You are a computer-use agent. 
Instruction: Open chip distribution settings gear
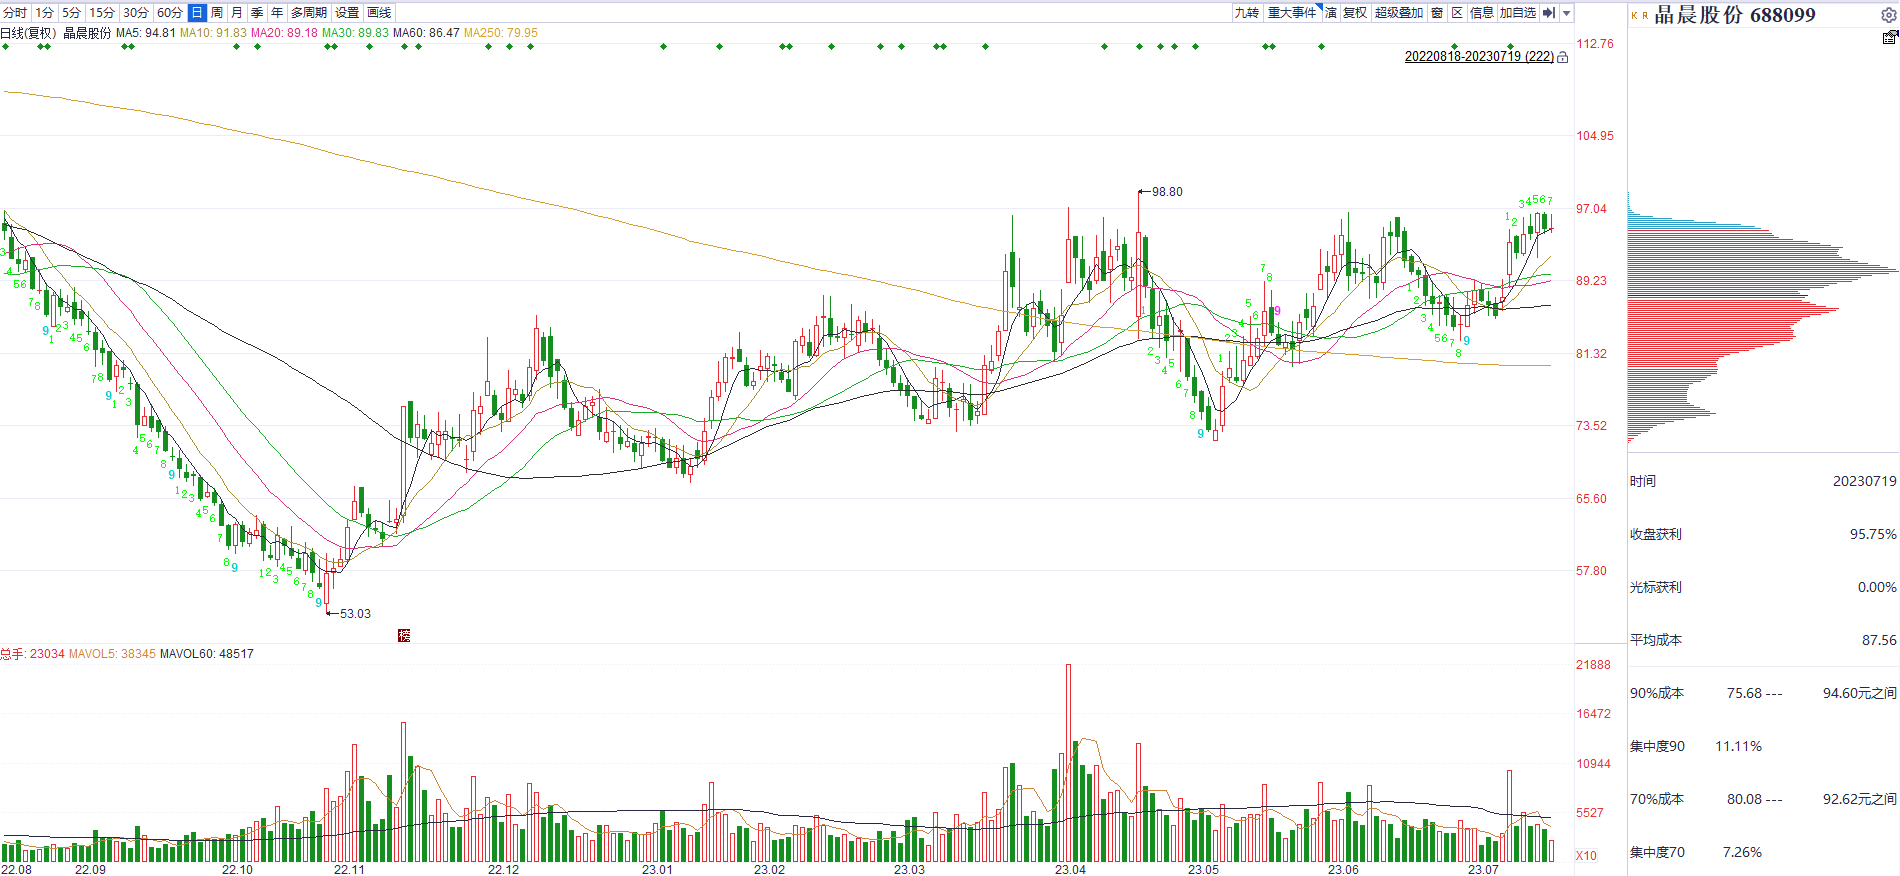tap(1888, 15)
